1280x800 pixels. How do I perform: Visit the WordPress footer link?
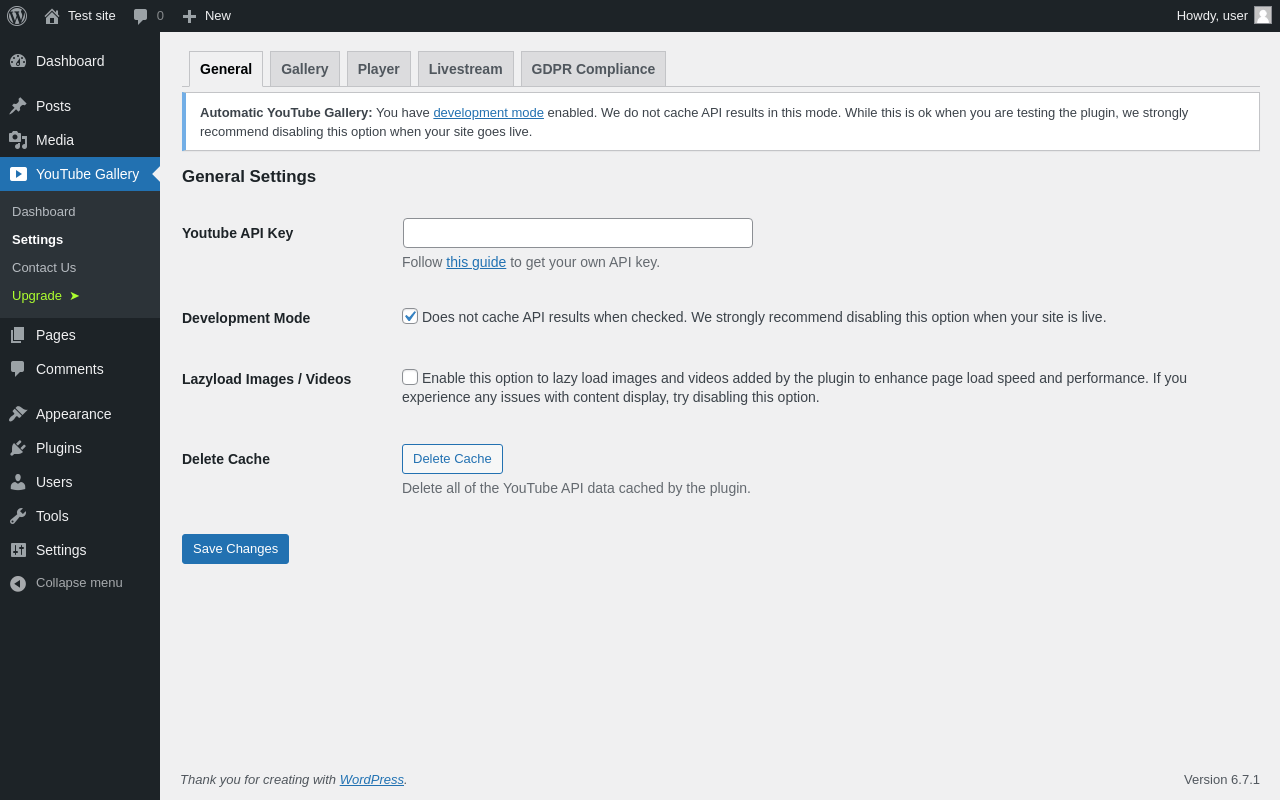click(x=372, y=780)
